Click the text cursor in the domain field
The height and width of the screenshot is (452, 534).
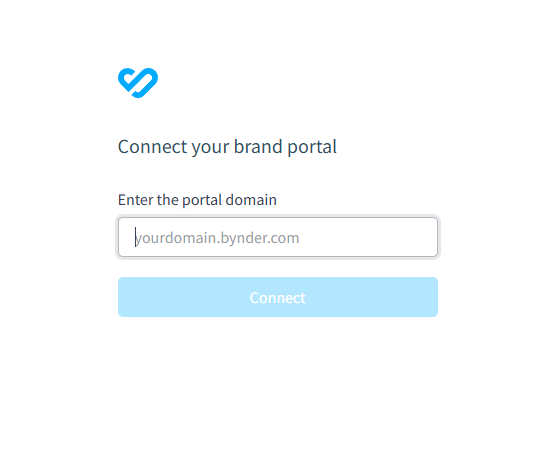coord(136,237)
